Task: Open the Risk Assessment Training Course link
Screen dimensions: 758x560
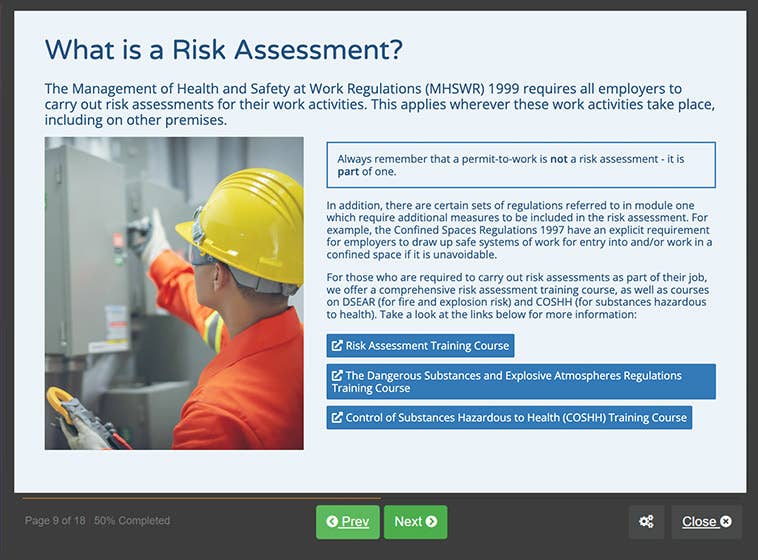Action: [x=427, y=346]
